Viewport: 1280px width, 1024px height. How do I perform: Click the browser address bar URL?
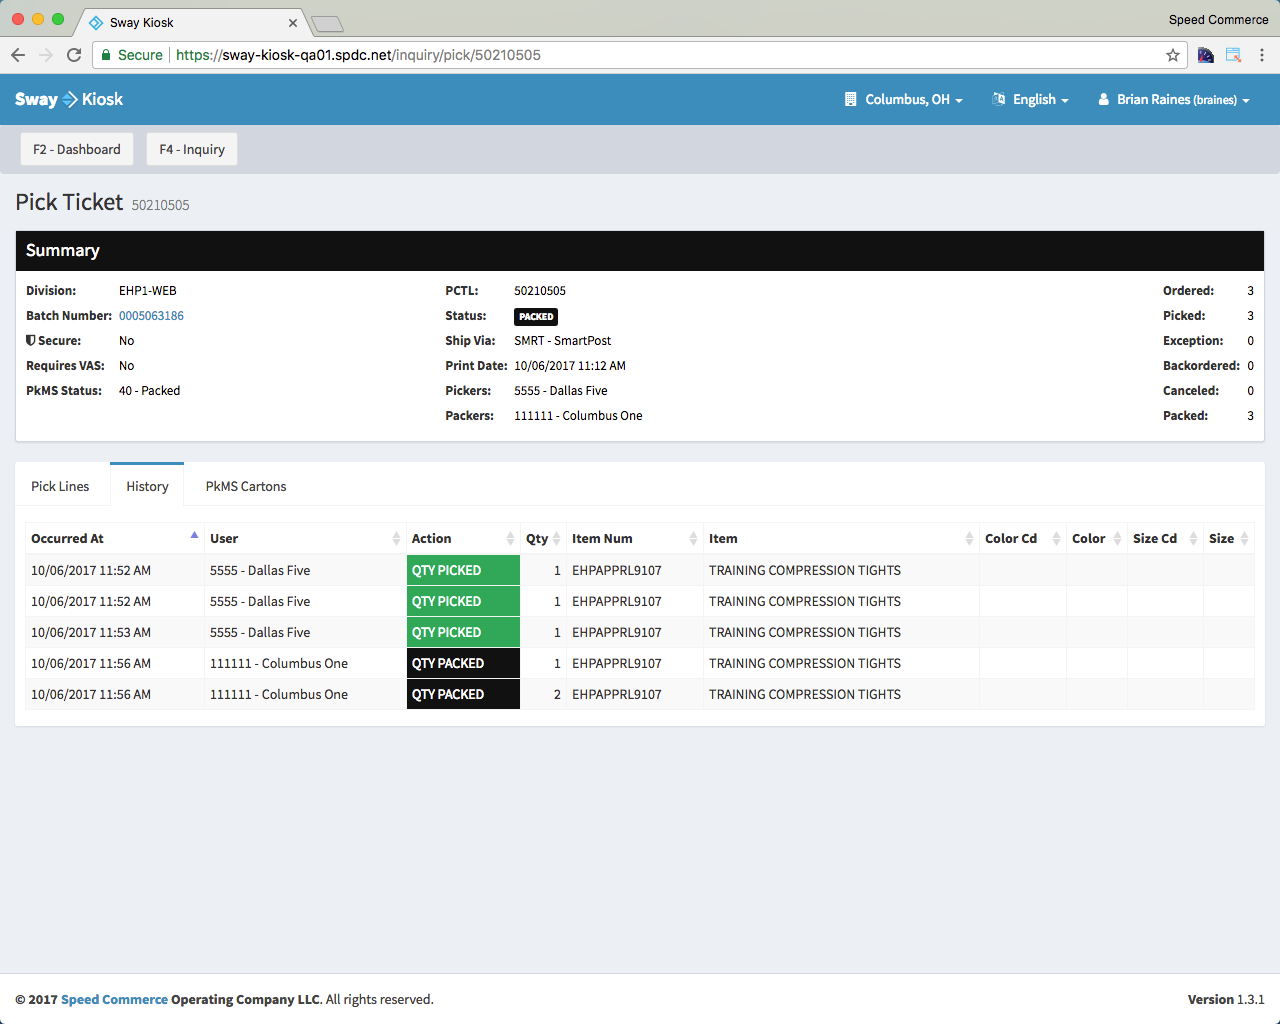click(358, 55)
